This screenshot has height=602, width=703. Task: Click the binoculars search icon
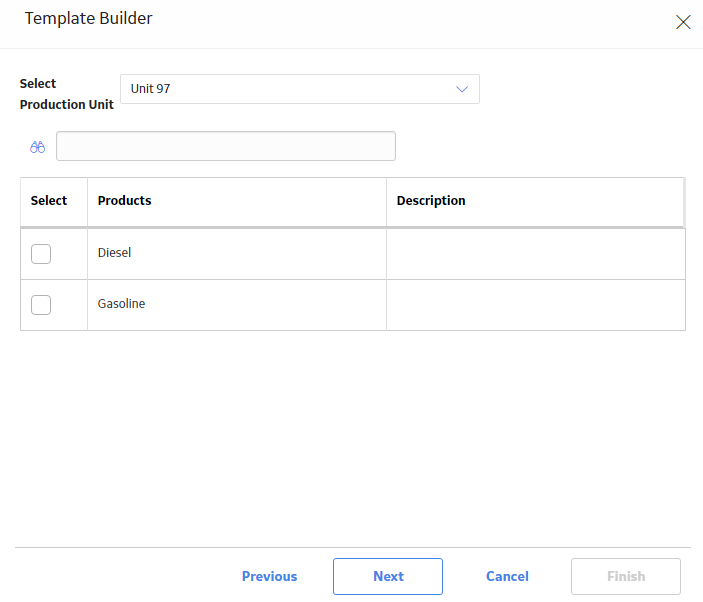tap(38, 147)
